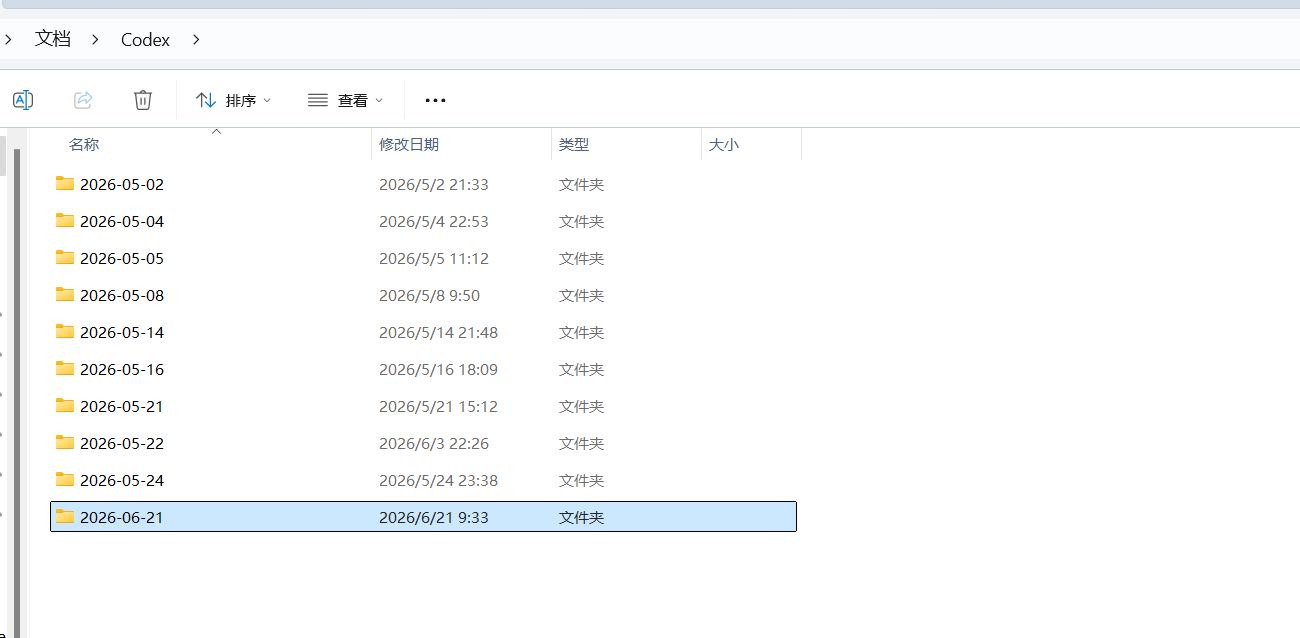
Task: Select folder name 2026-05-04
Action: point(122,222)
